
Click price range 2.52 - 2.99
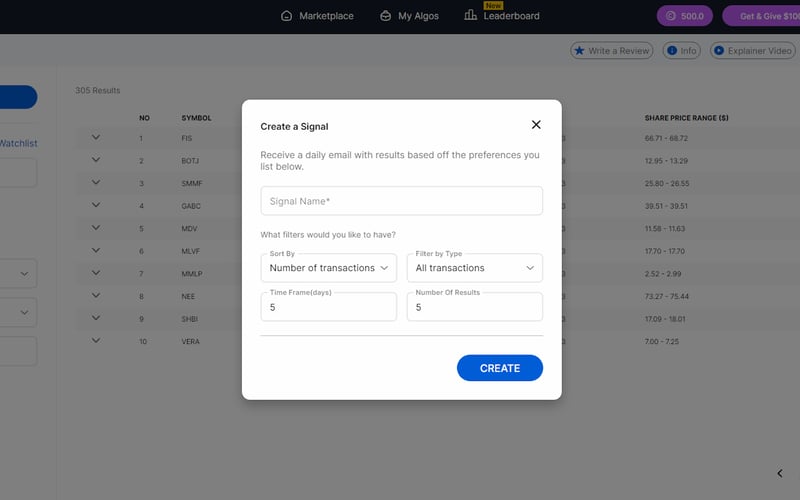pyautogui.click(x=663, y=274)
